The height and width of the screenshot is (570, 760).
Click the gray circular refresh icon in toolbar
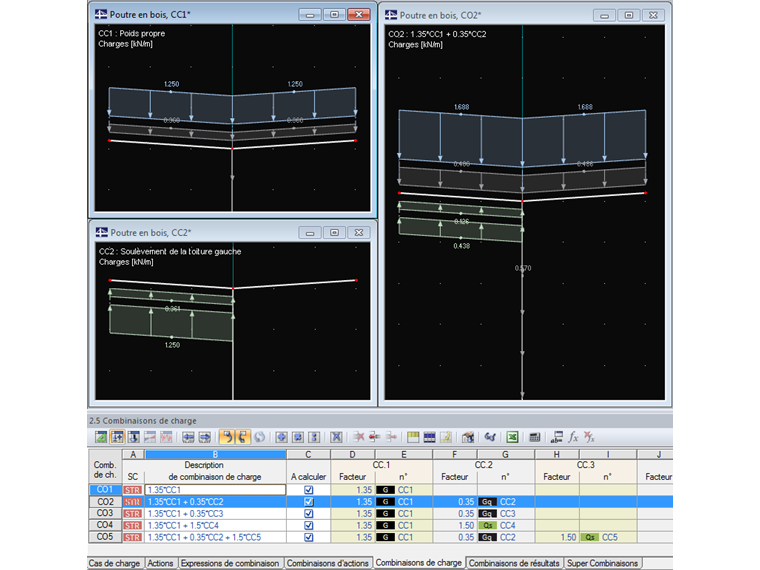pos(259,437)
